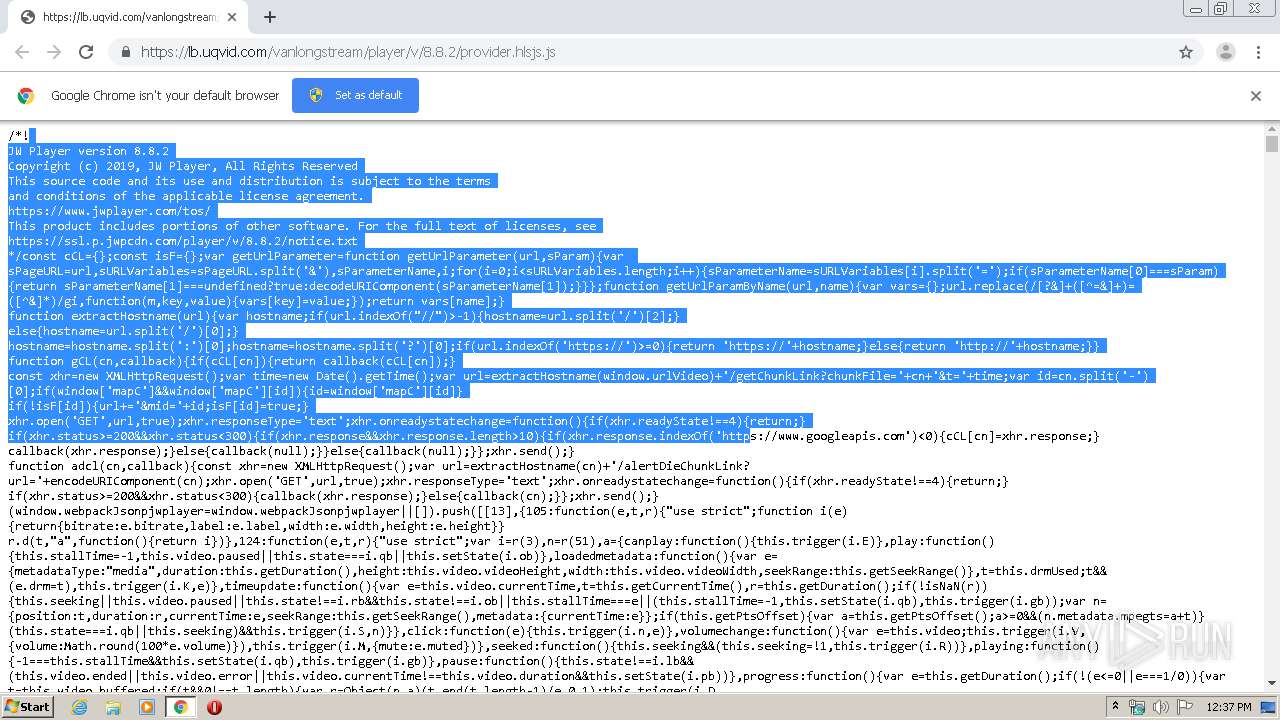Click the Chrome logo in the infobar

26,96
